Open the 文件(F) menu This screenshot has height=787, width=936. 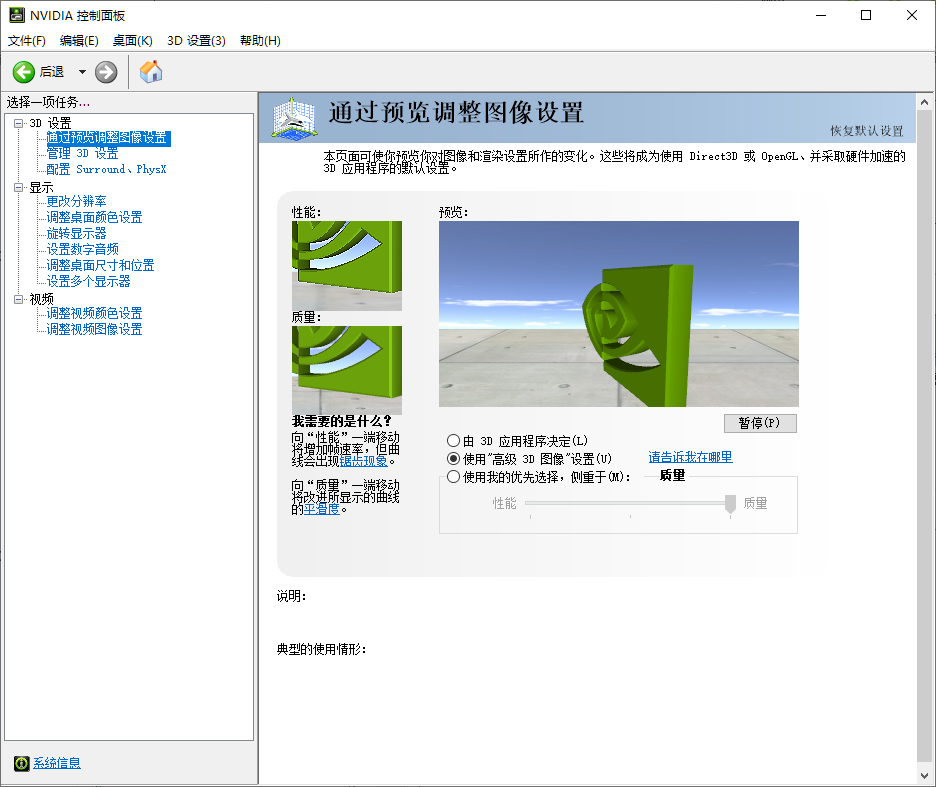pos(26,41)
